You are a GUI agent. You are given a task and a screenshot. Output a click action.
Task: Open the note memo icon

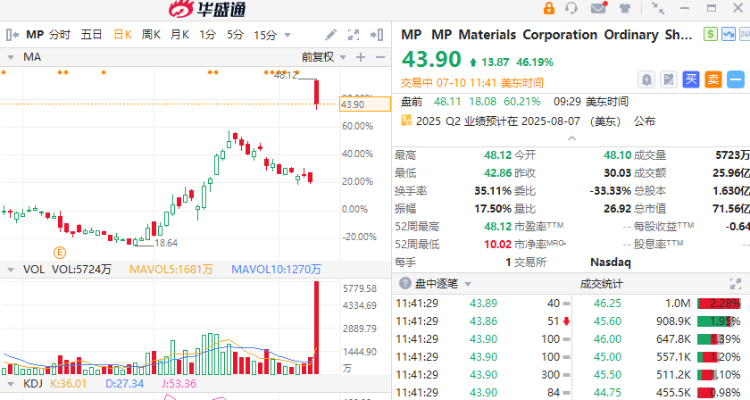click(669, 79)
